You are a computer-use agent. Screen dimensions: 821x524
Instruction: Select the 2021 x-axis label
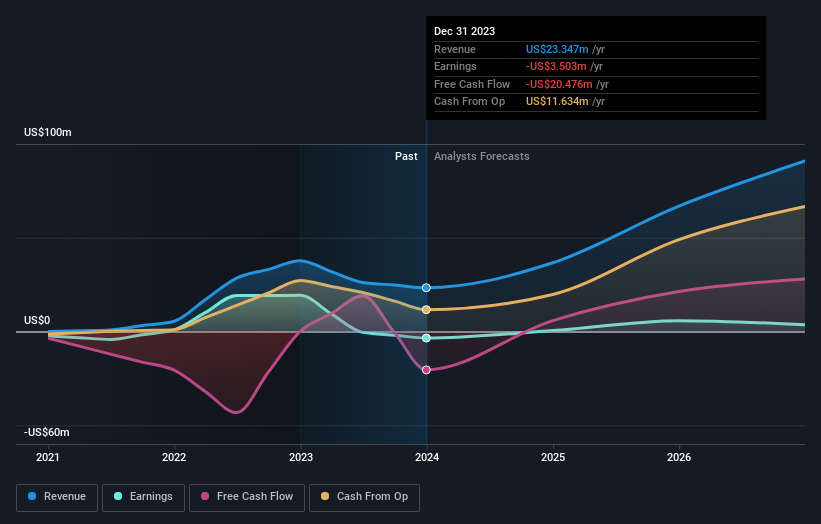48,457
